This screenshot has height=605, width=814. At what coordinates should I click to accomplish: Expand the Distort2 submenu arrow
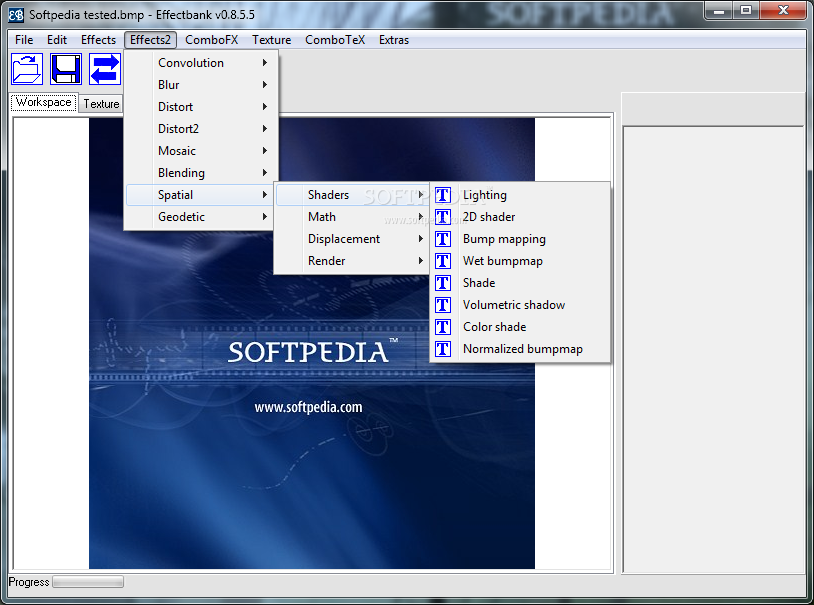265,129
